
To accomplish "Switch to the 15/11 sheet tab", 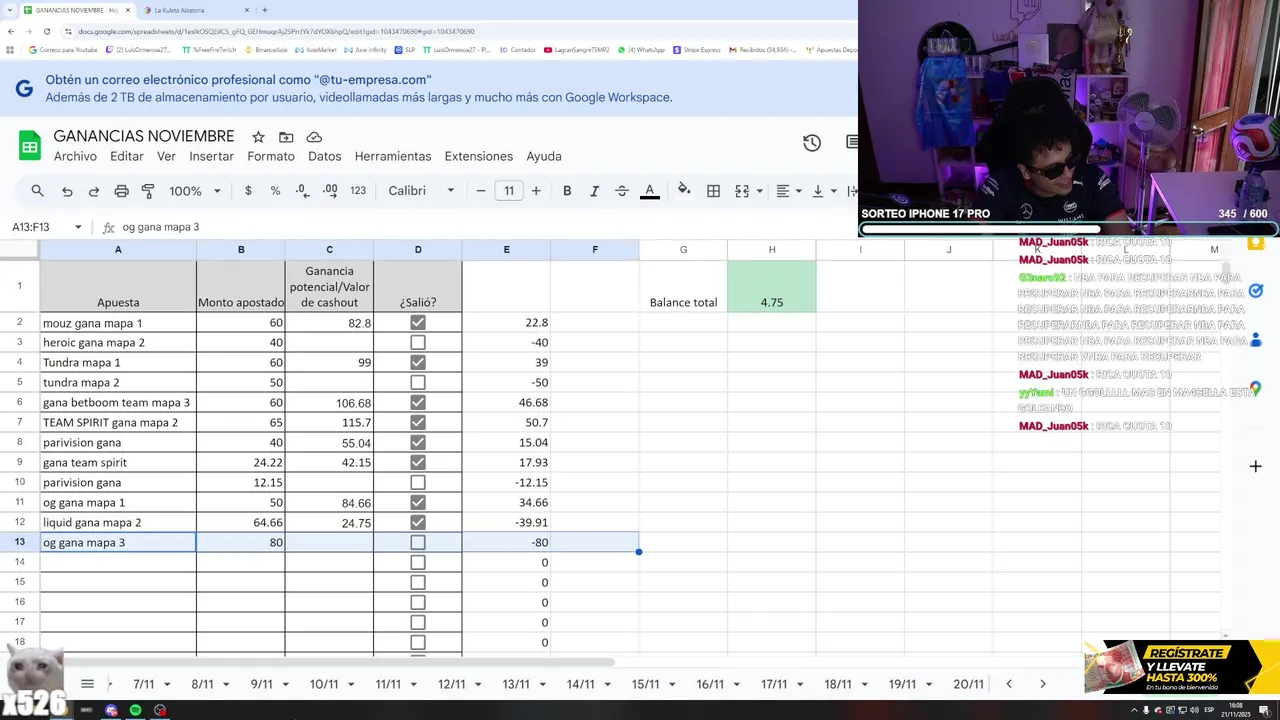I will pyautogui.click(x=645, y=685).
